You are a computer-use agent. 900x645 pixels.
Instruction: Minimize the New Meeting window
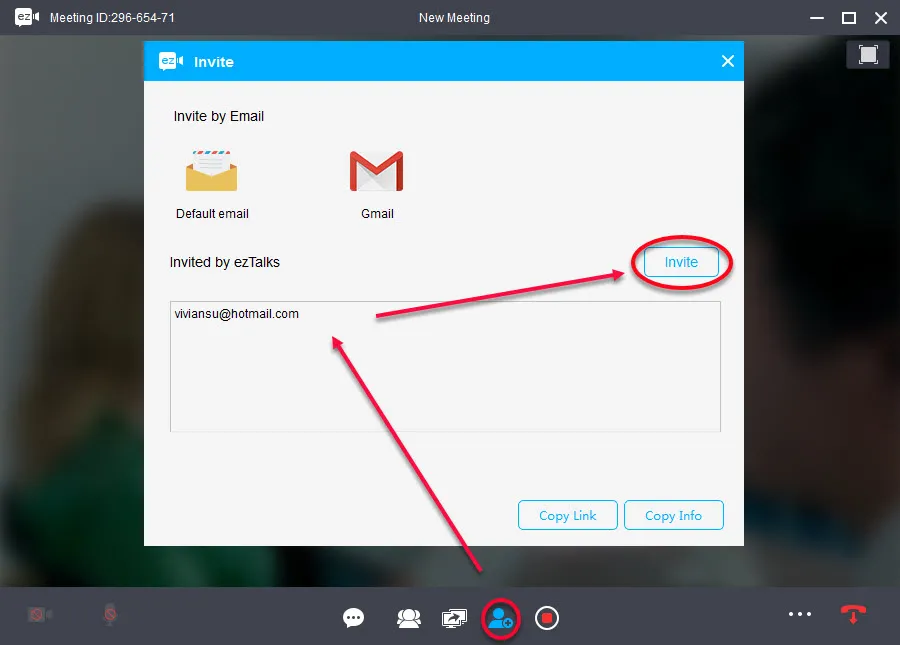pyautogui.click(x=817, y=18)
